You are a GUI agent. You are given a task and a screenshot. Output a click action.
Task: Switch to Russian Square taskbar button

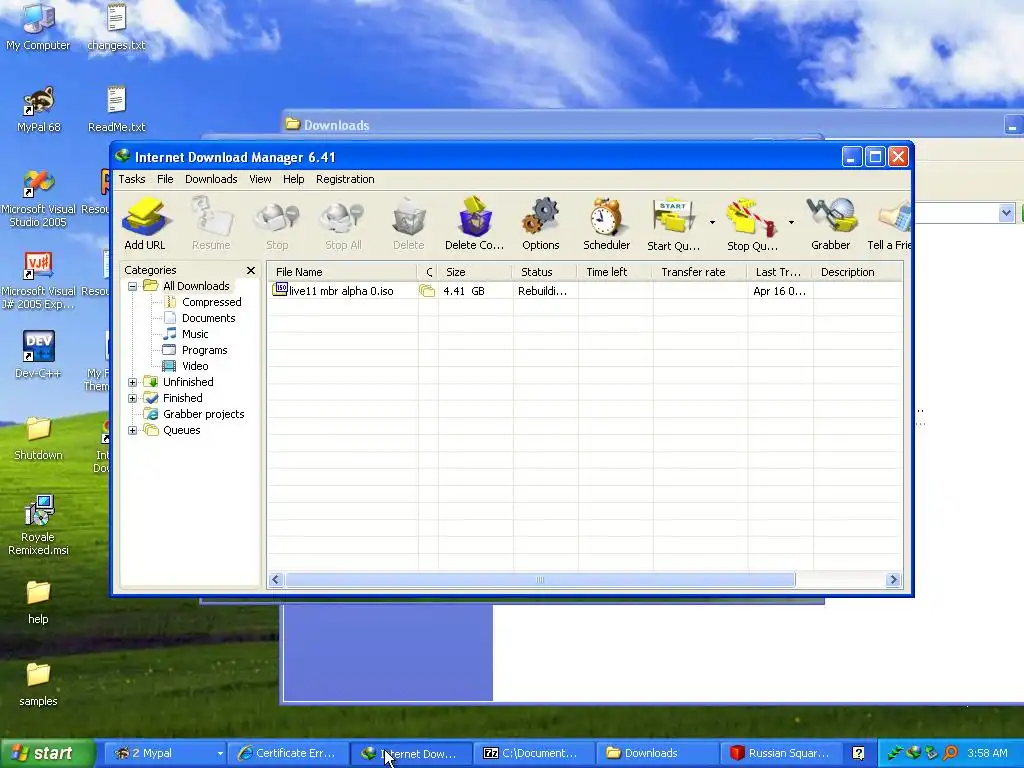[x=780, y=753]
